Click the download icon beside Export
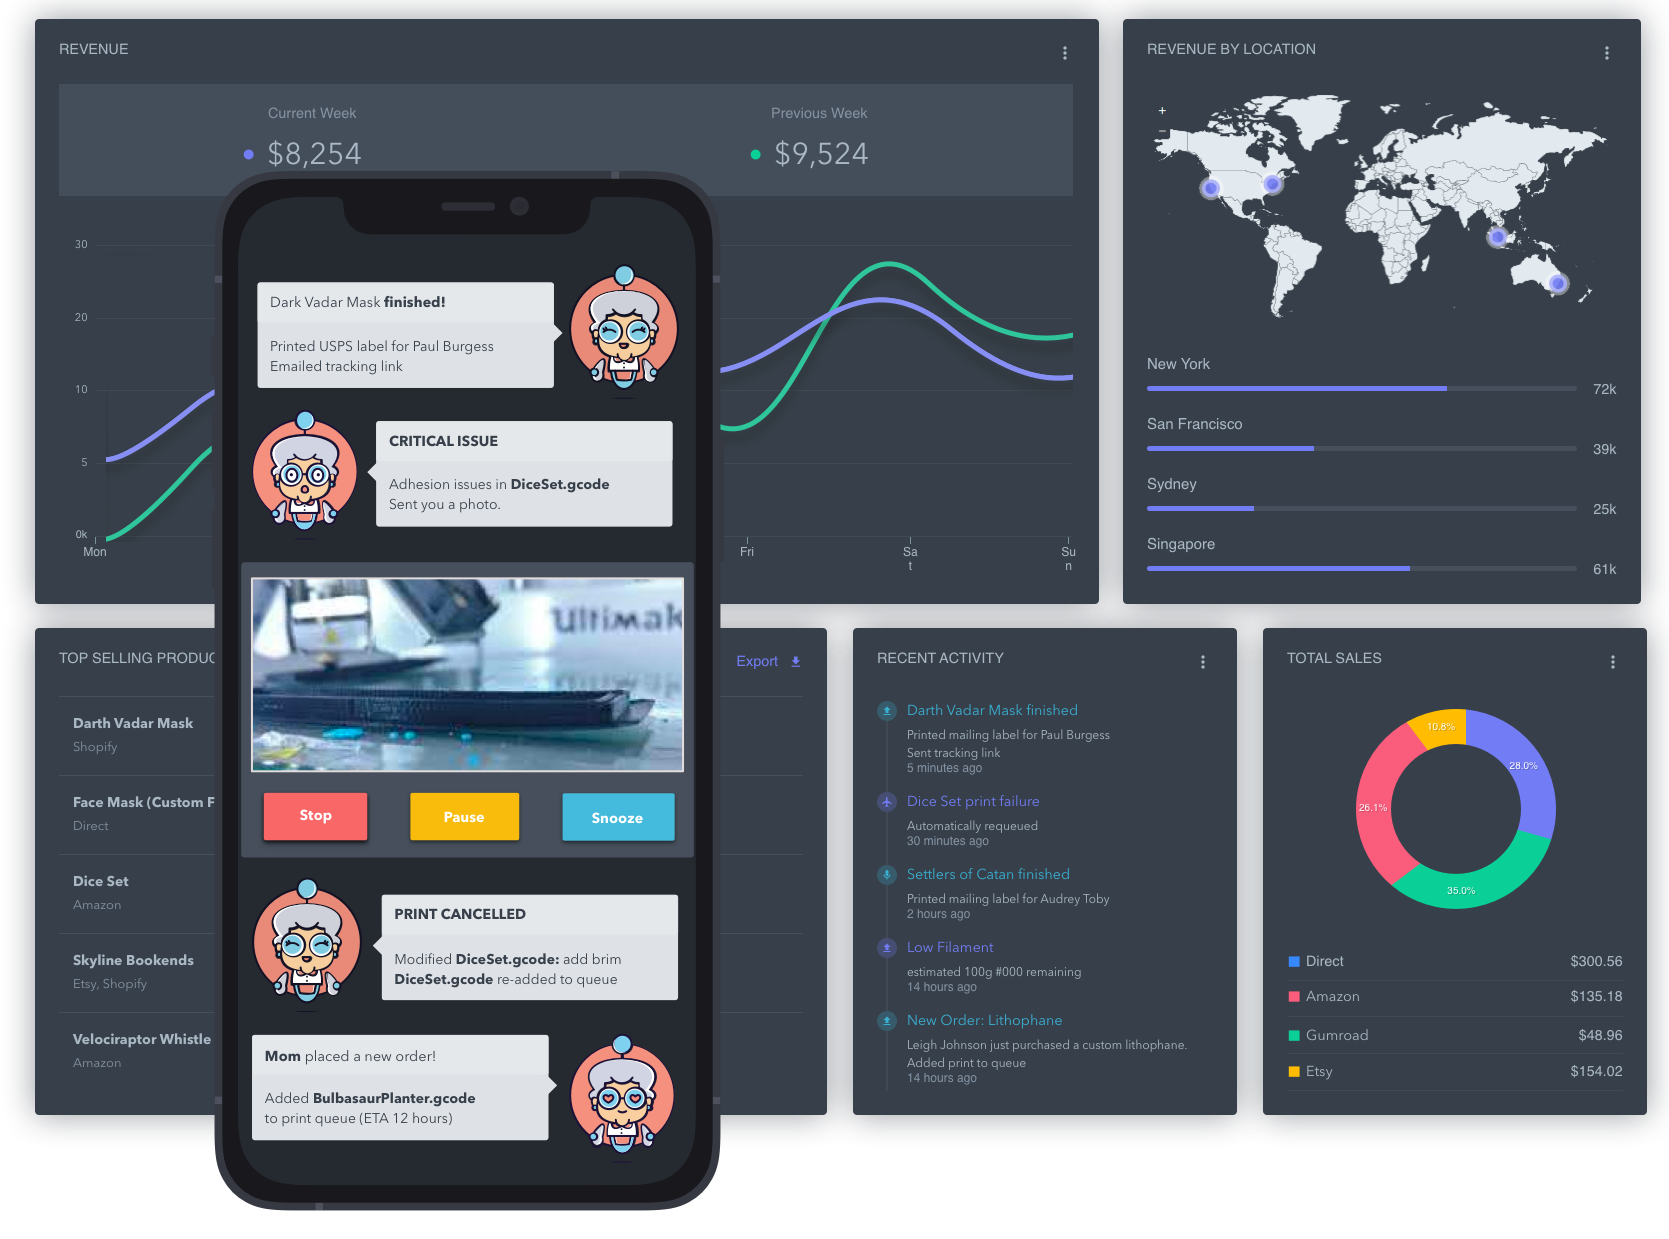The width and height of the screenshot is (1669, 1239). click(796, 661)
